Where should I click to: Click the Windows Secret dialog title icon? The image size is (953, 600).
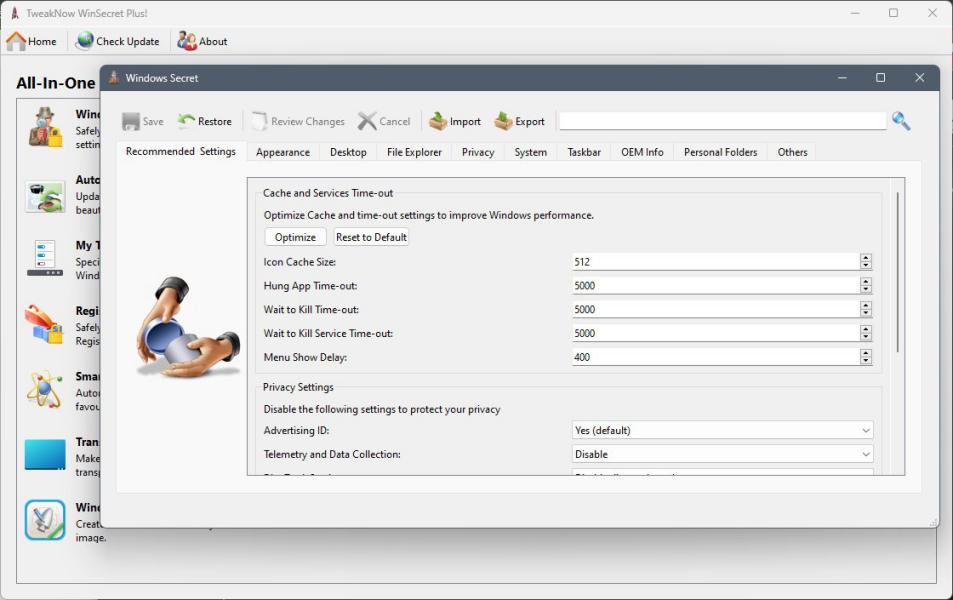[114, 78]
